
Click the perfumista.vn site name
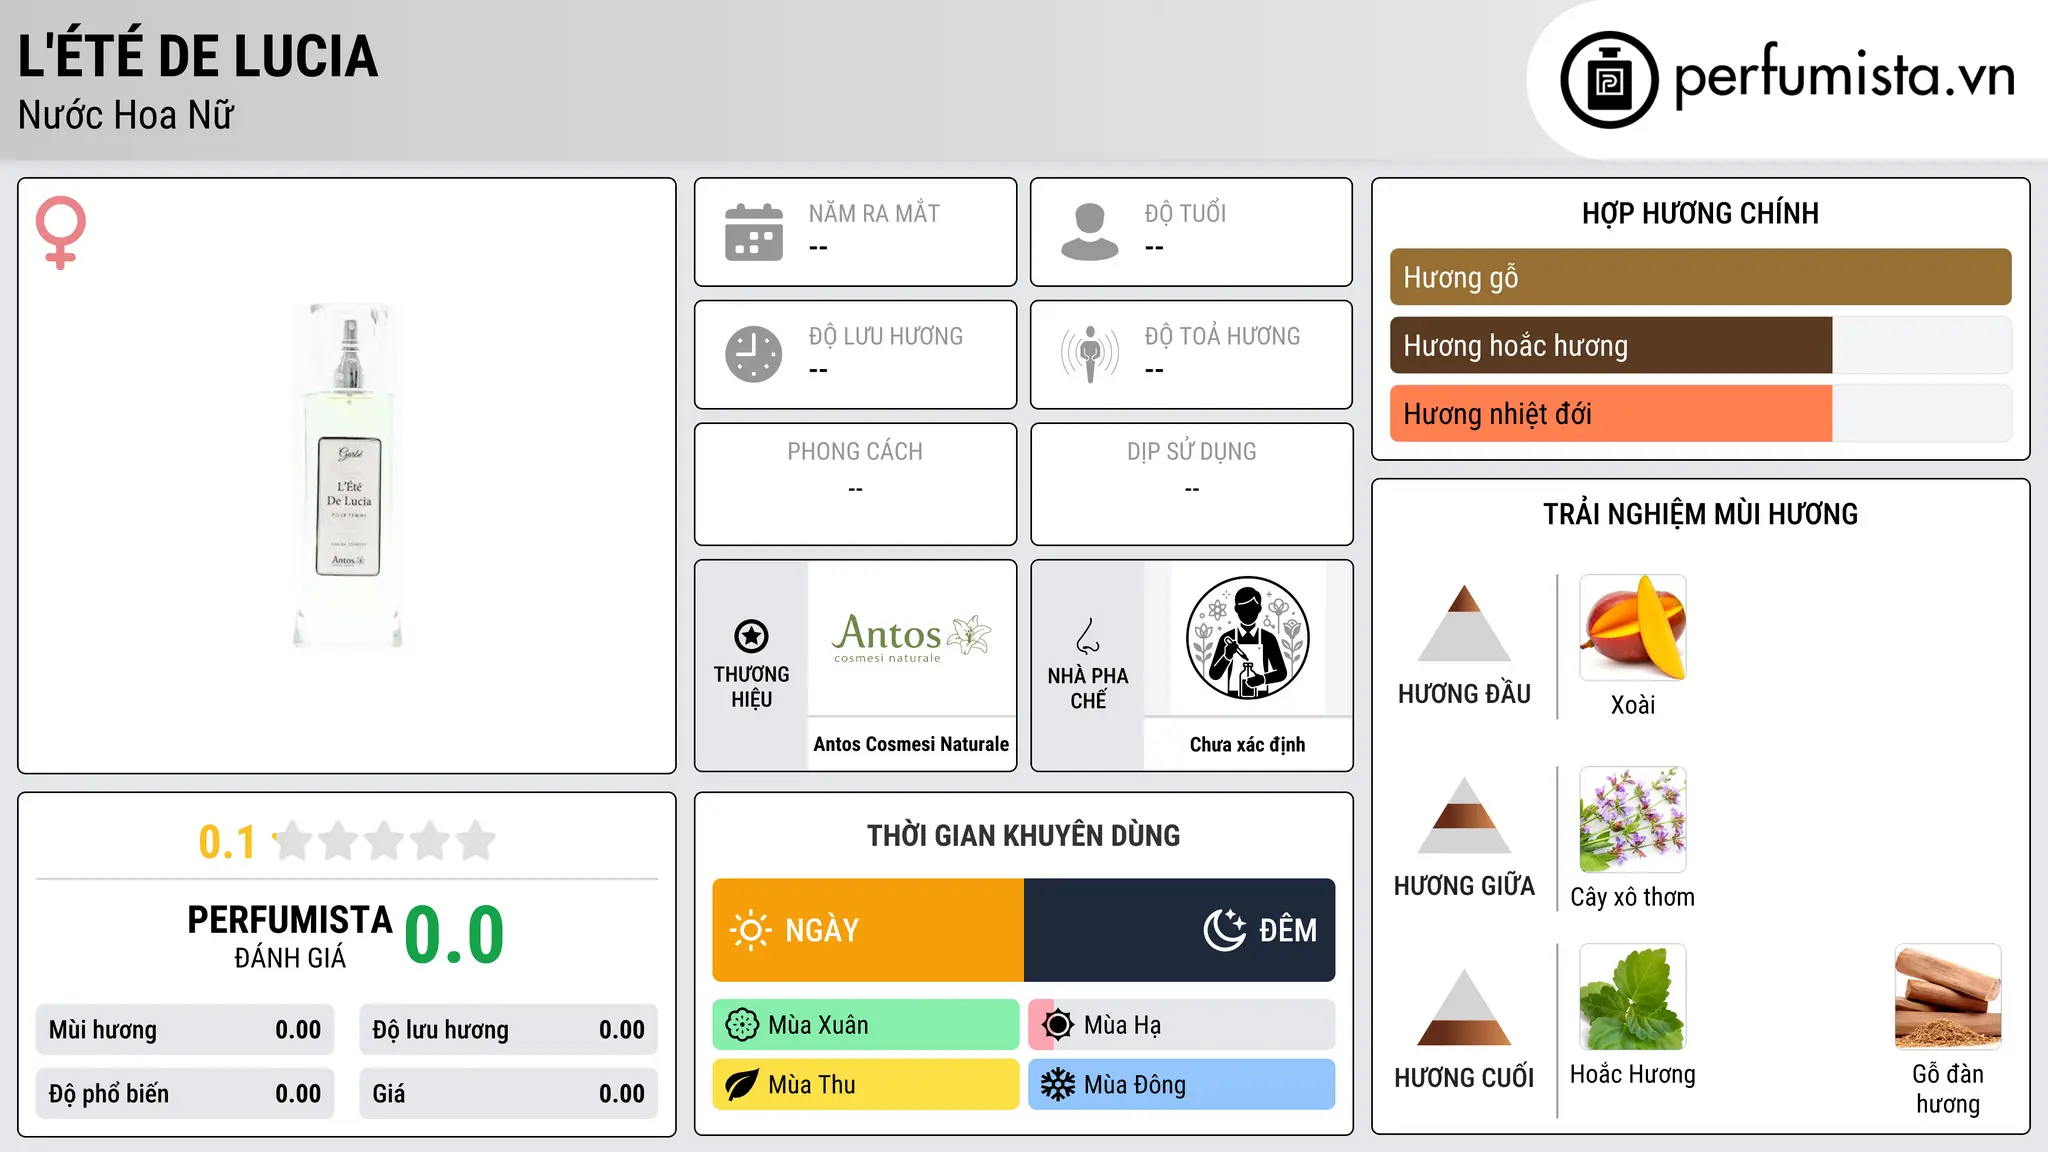tap(1844, 75)
